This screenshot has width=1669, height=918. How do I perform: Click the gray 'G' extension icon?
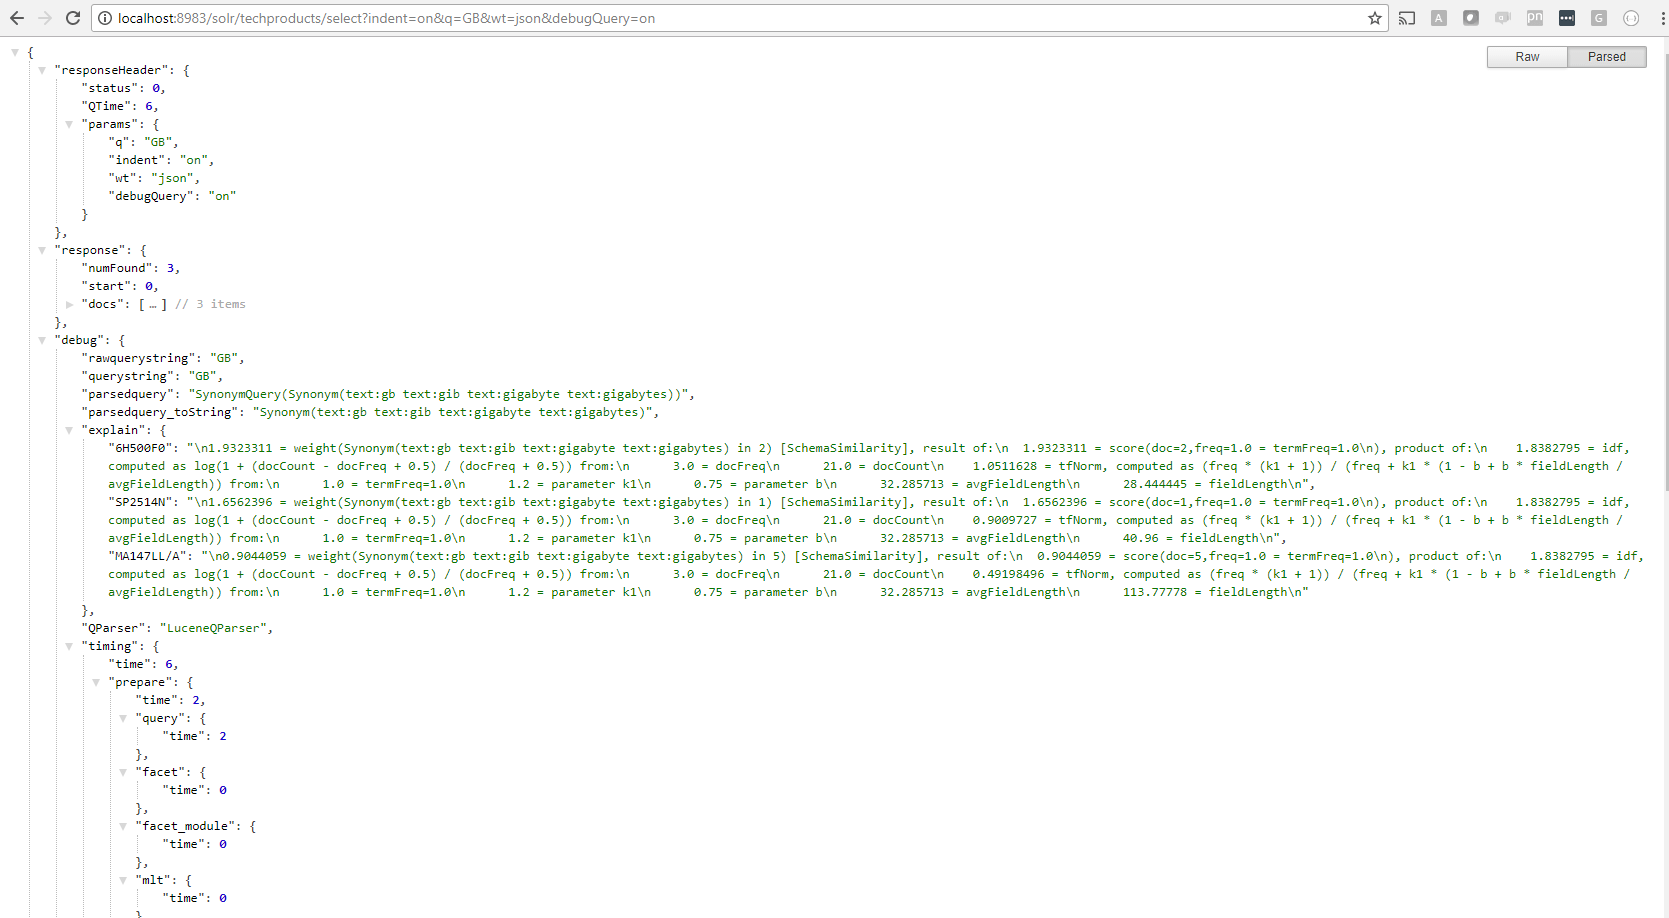click(1599, 18)
